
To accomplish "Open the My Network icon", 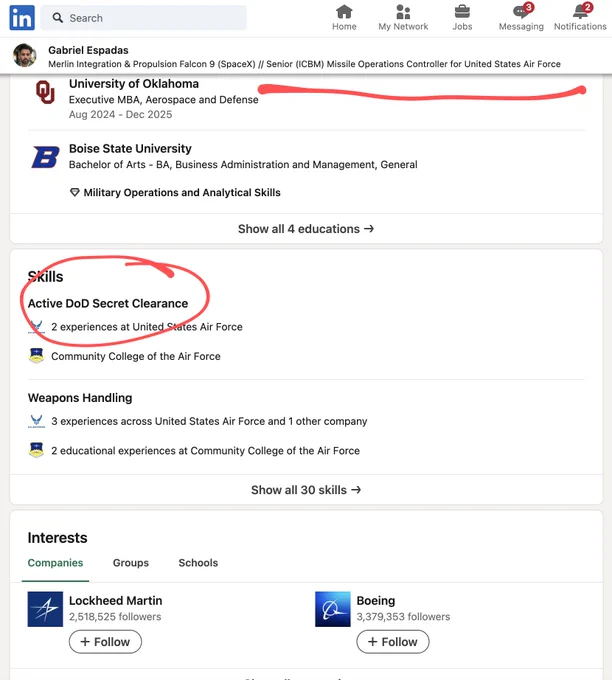I will click(403, 12).
